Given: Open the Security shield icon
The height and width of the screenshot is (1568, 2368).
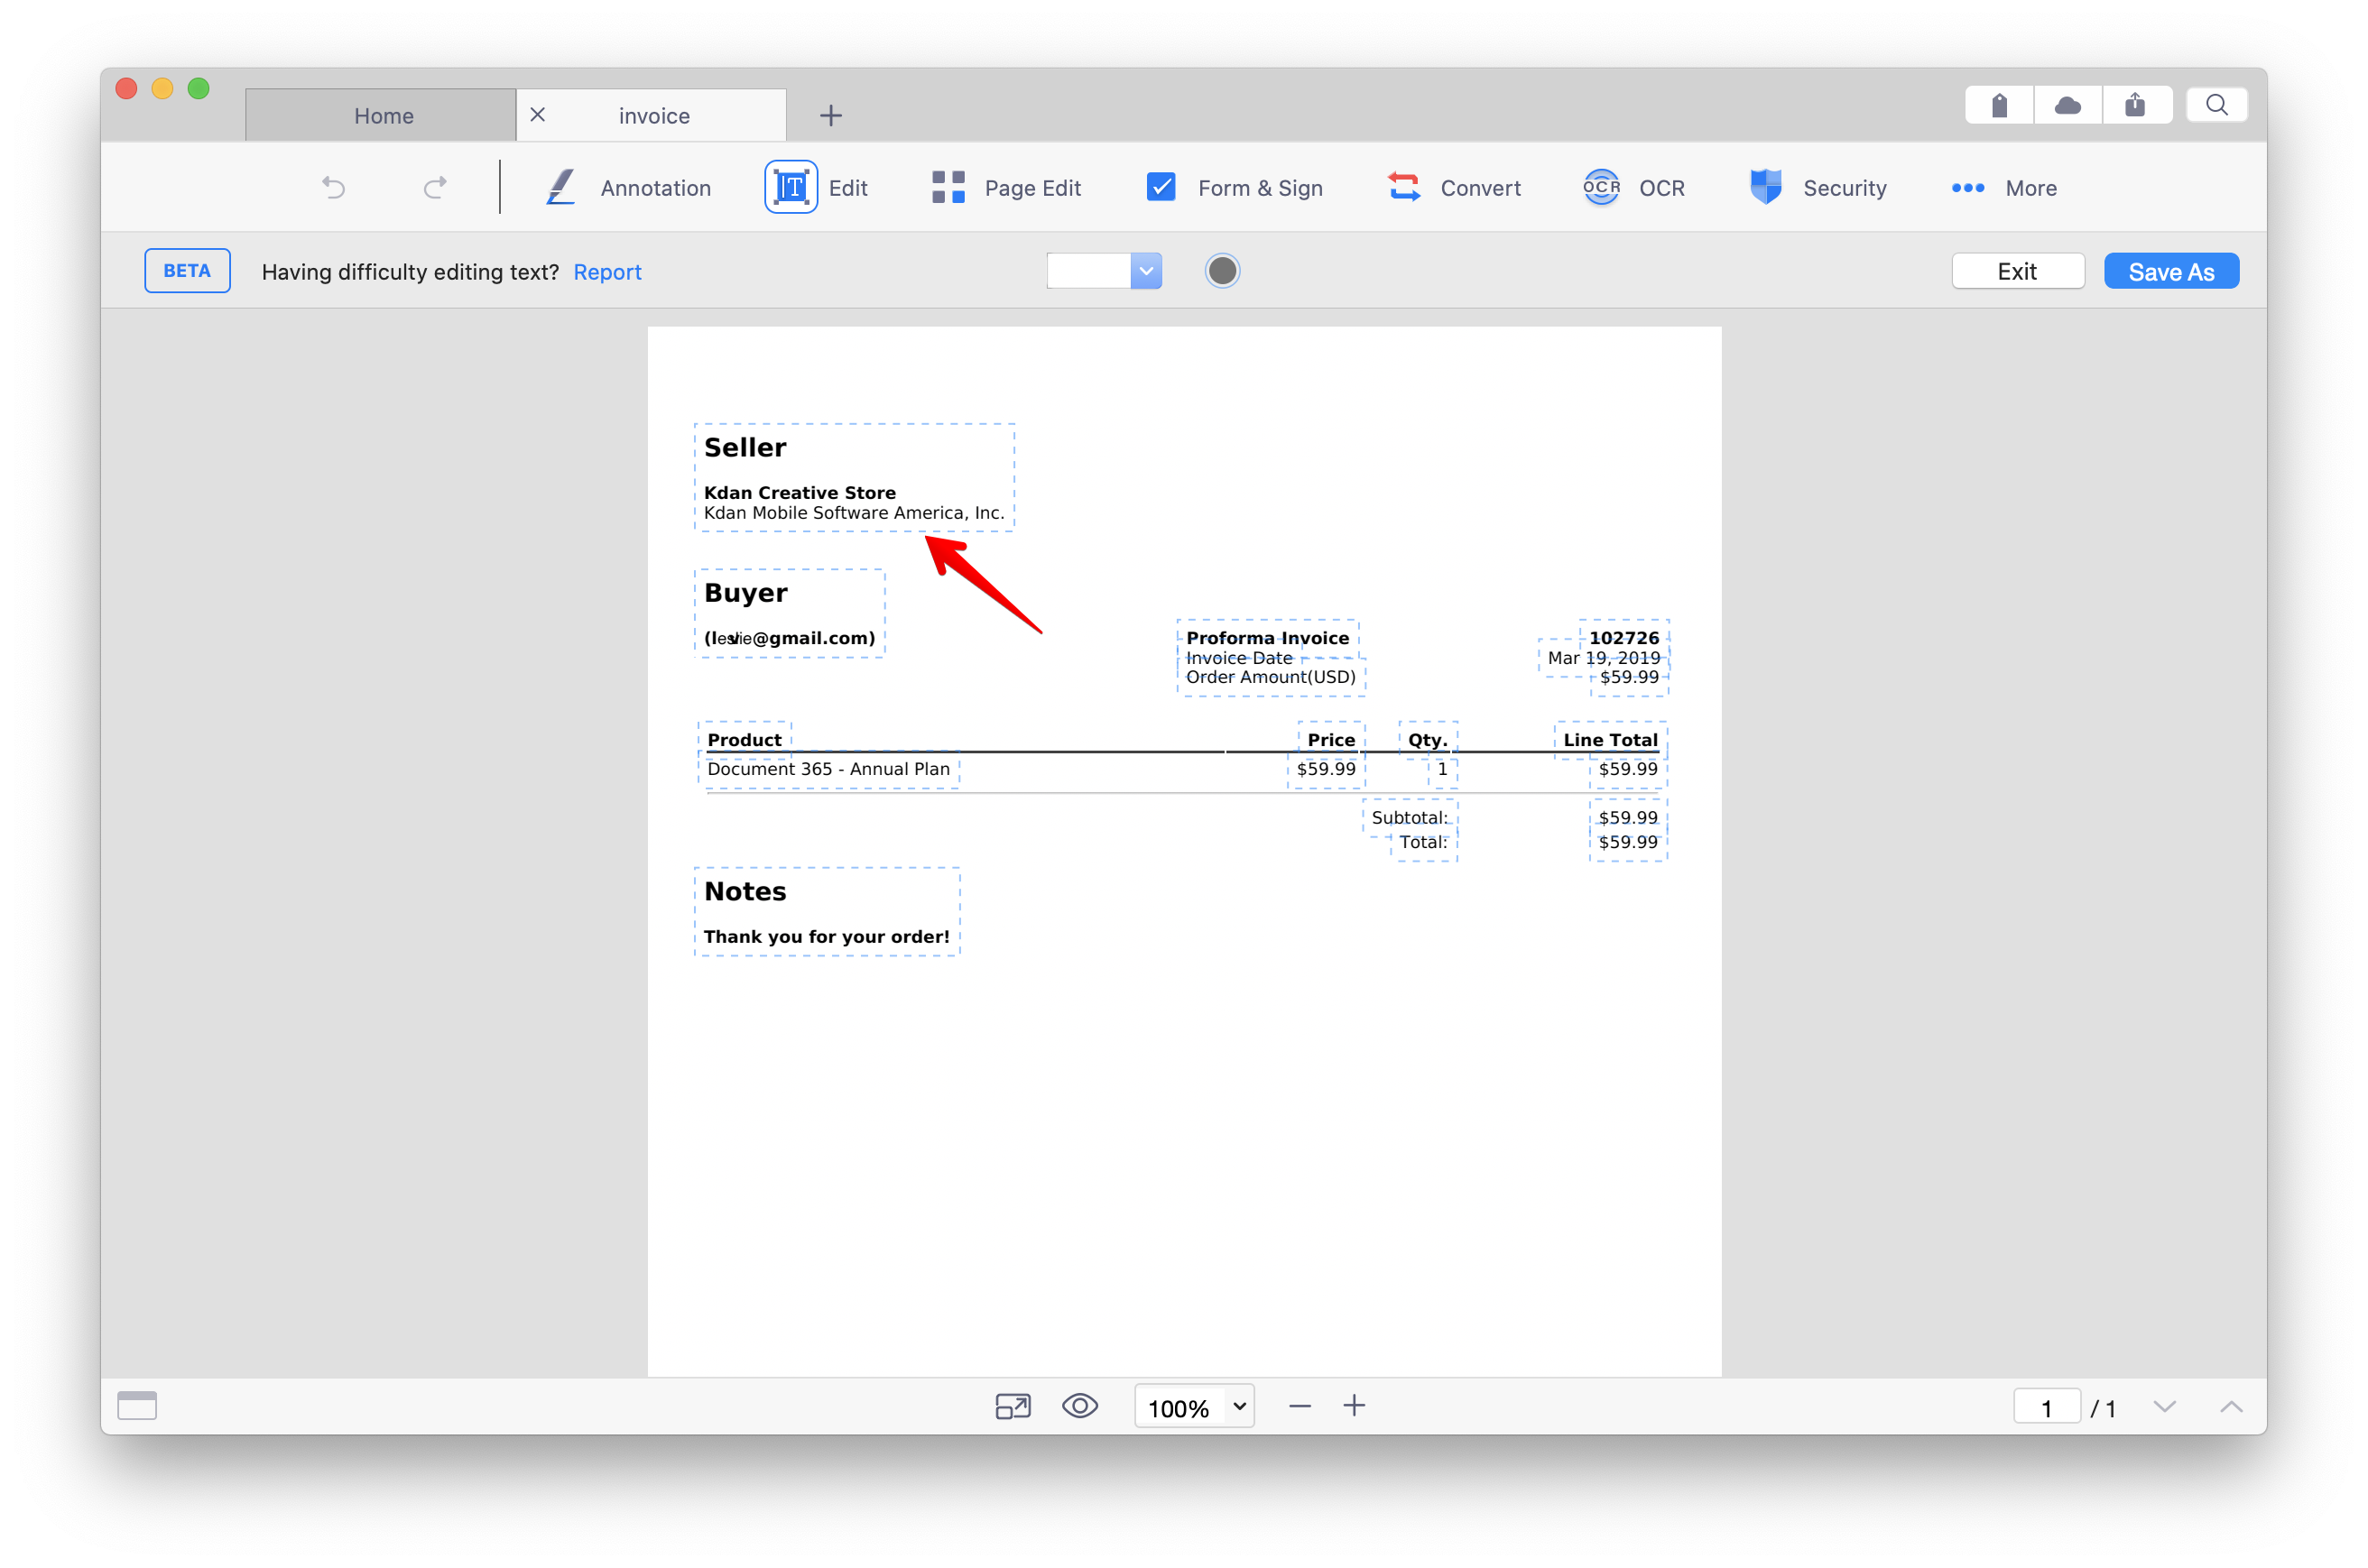Looking at the screenshot, I should pyautogui.click(x=1765, y=187).
